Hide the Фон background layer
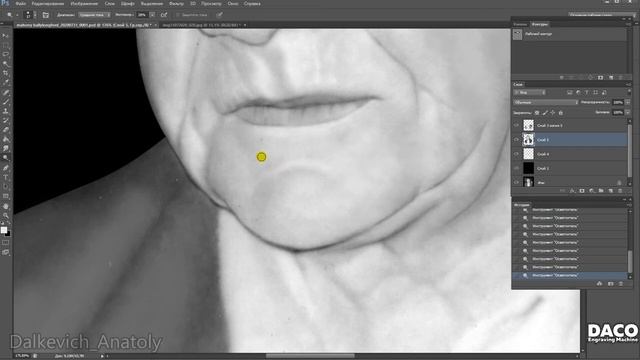This screenshot has width=640, height=360. click(516, 182)
